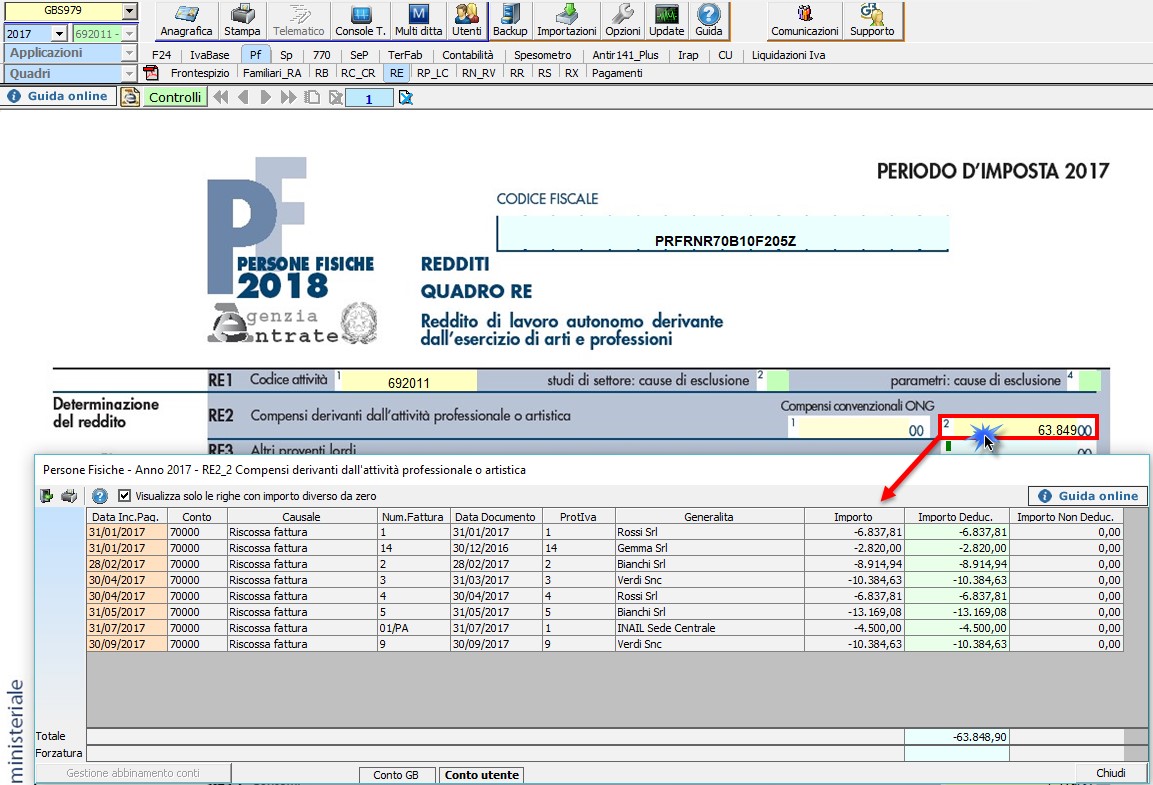The height and width of the screenshot is (785, 1153).
Task: Click the Compensi convenzionali ONG field
Action: click(860, 429)
